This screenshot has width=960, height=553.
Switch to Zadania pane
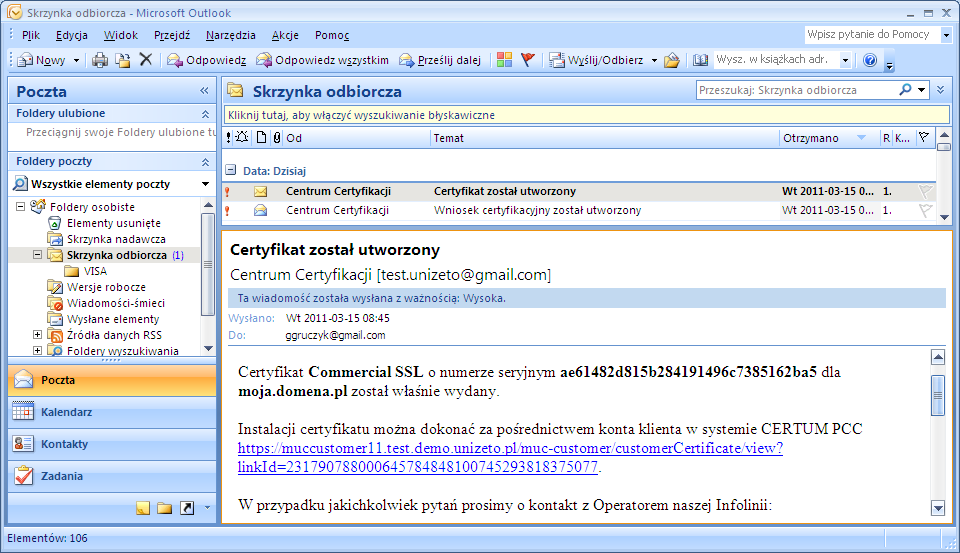(x=112, y=476)
